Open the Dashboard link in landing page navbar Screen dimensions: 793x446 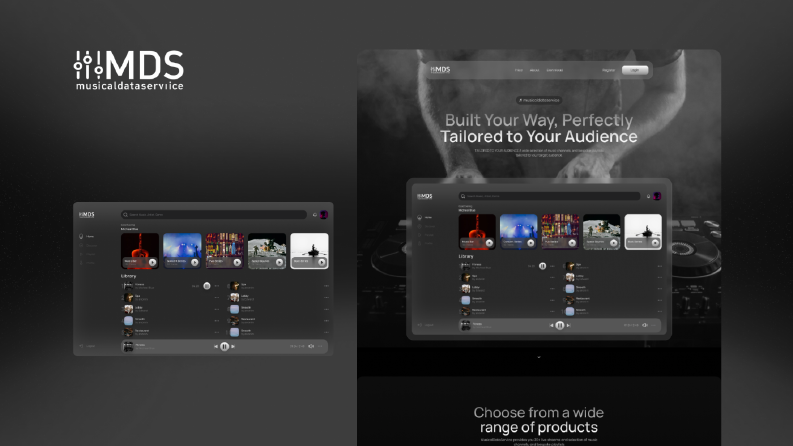tap(555, 70)
